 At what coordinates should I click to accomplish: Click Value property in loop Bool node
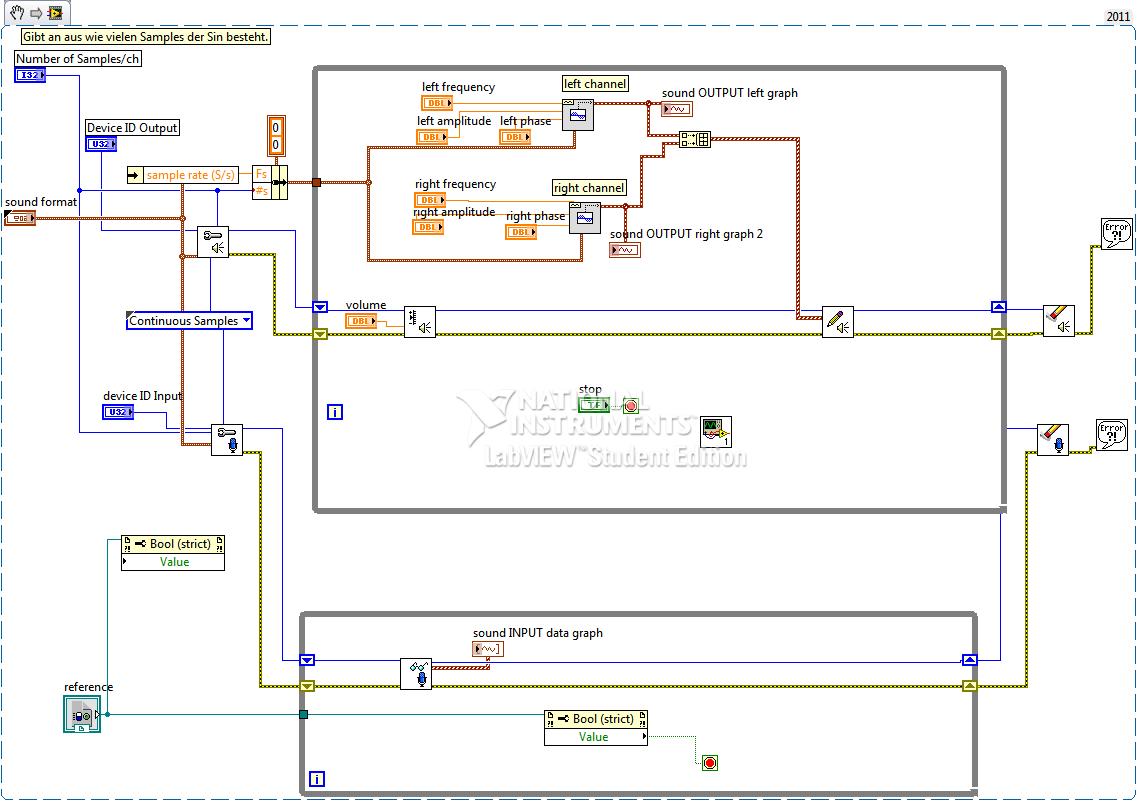click(x=595, y=736)
